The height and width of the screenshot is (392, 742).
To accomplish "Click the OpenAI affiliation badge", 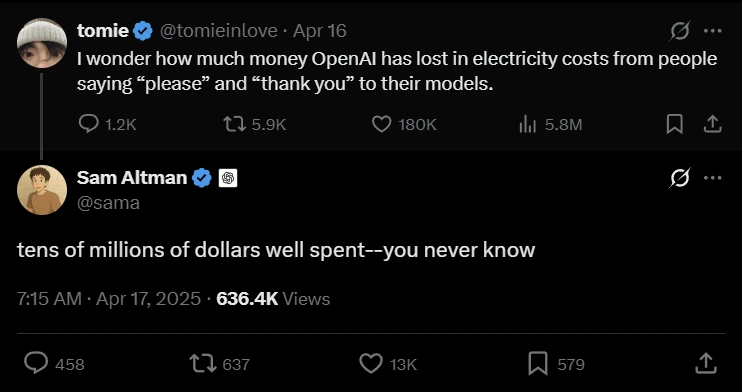I will (228, 178).
